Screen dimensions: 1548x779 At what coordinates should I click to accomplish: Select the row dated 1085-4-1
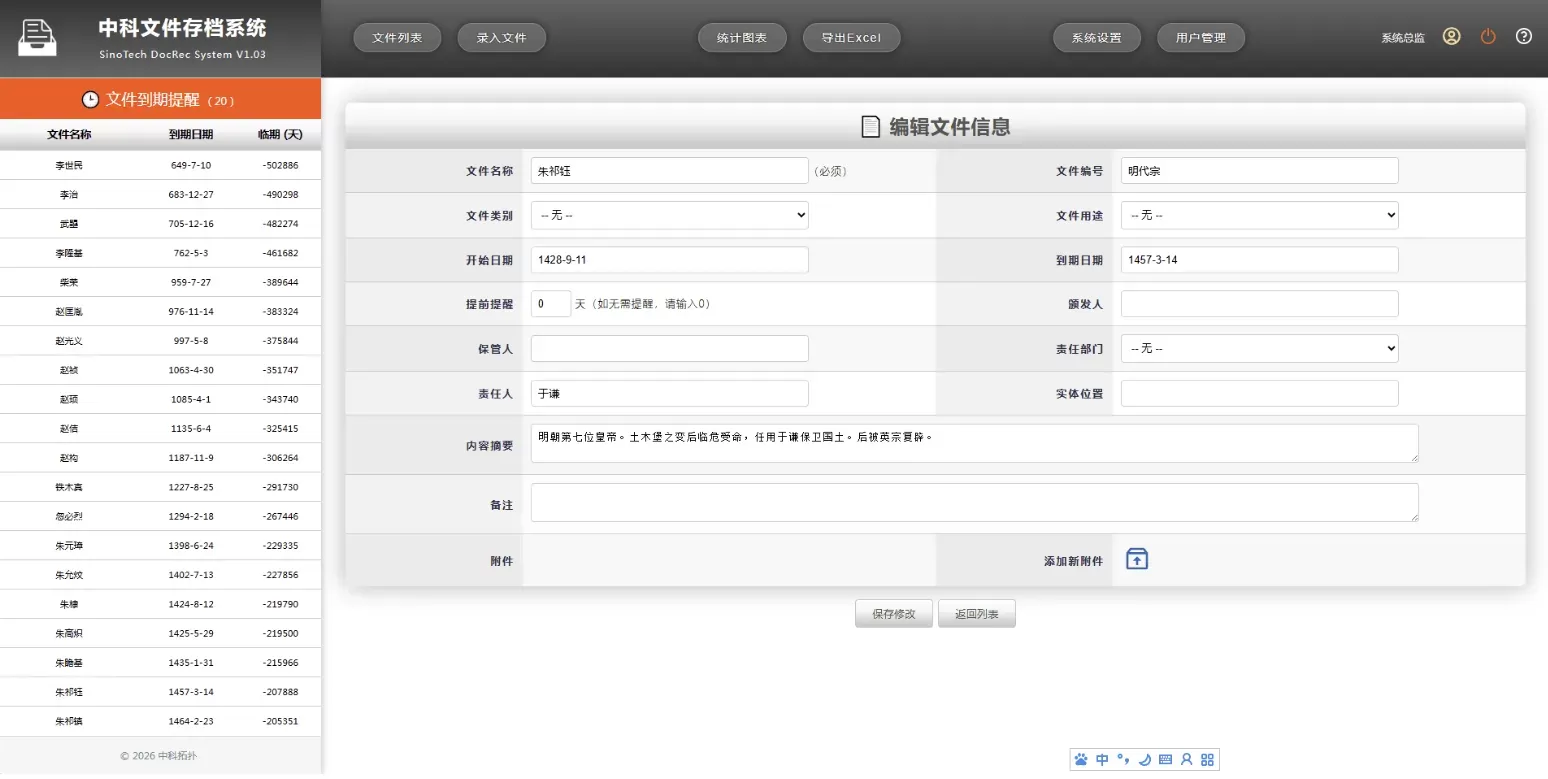pos(160,399)
